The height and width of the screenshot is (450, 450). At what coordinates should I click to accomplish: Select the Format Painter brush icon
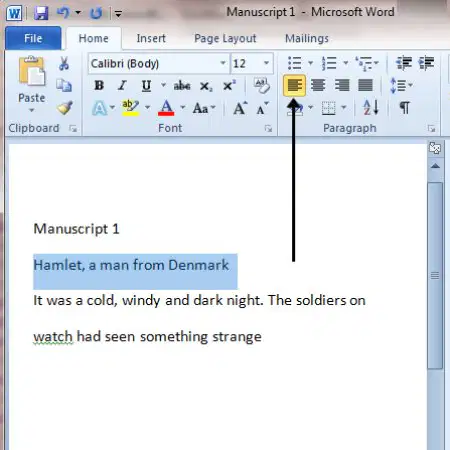(65, 107)
